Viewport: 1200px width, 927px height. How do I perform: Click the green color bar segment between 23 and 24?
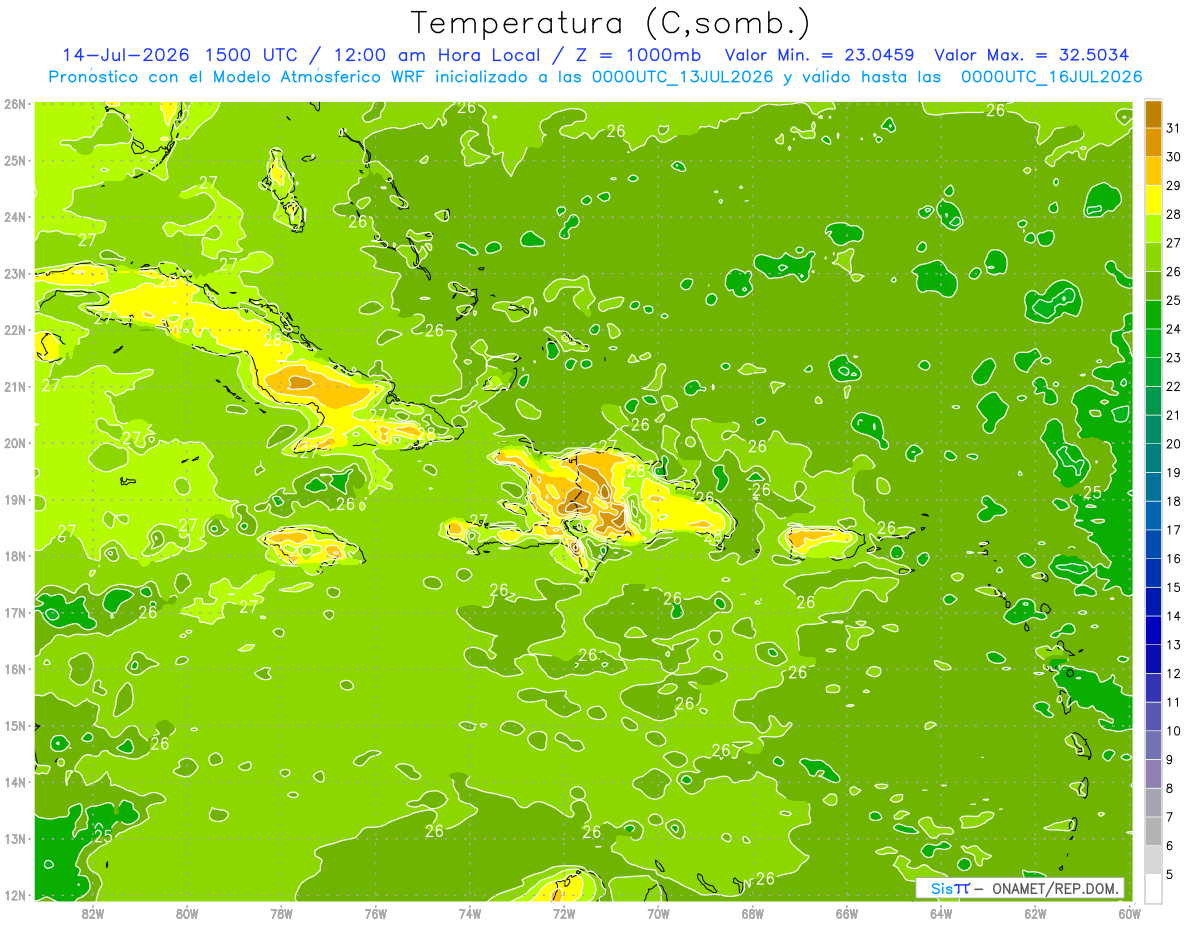1153,343
